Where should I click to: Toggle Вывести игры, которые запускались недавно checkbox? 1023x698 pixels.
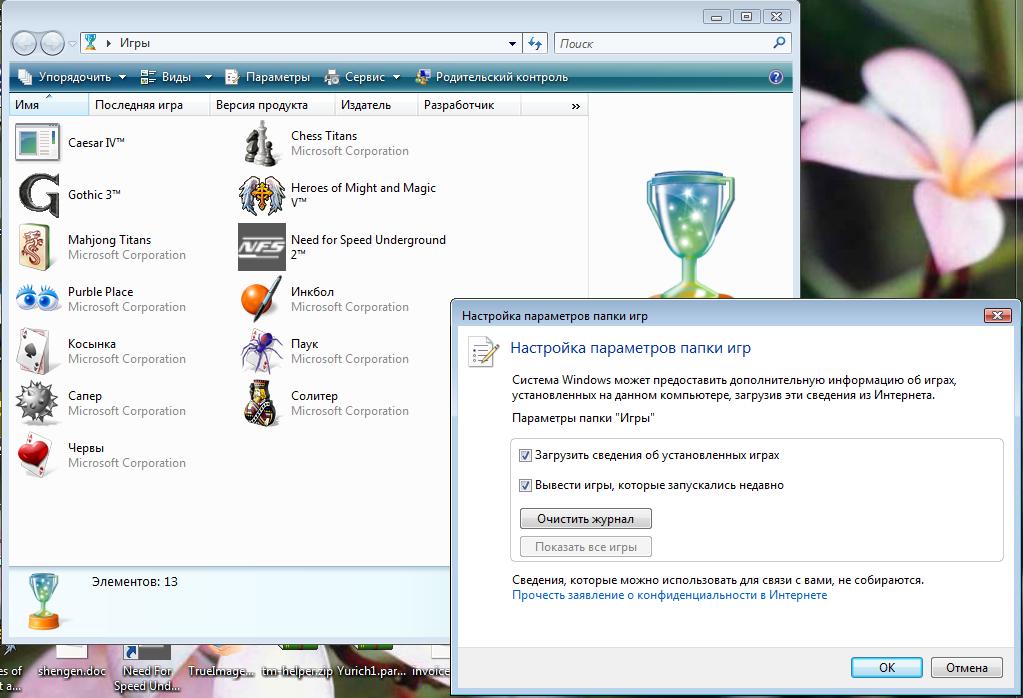click(x=525, y=485)
